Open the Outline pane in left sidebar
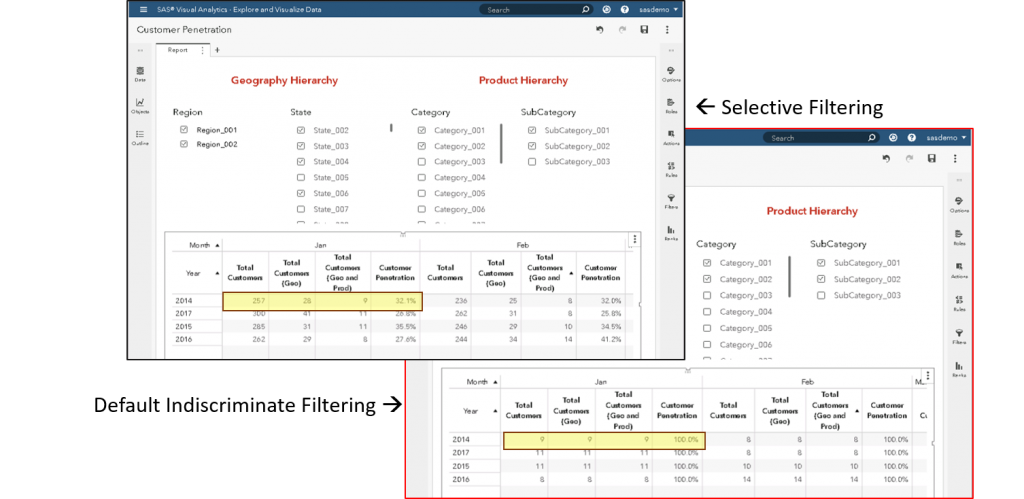1024x499 pixels. coord(140,136)
